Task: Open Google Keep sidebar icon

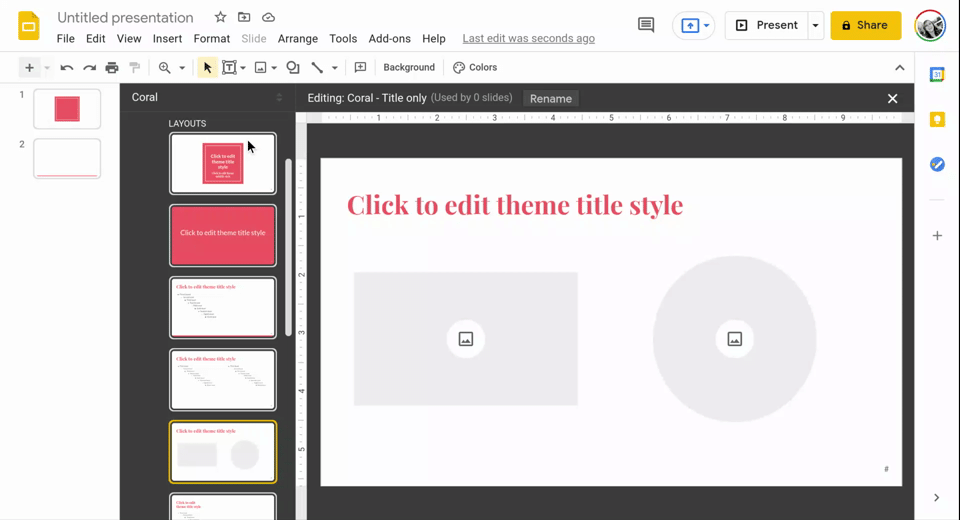Action: pos(937,119)
